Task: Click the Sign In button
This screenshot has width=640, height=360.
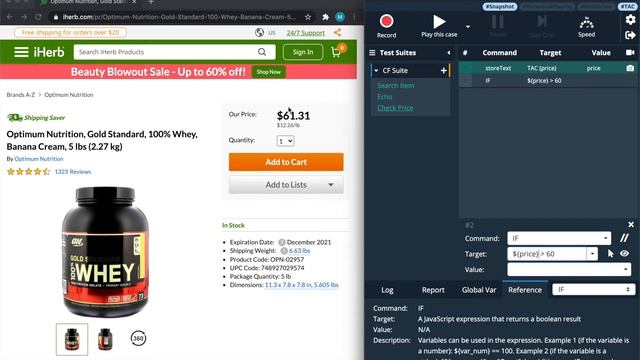Action: click(303, 52)
